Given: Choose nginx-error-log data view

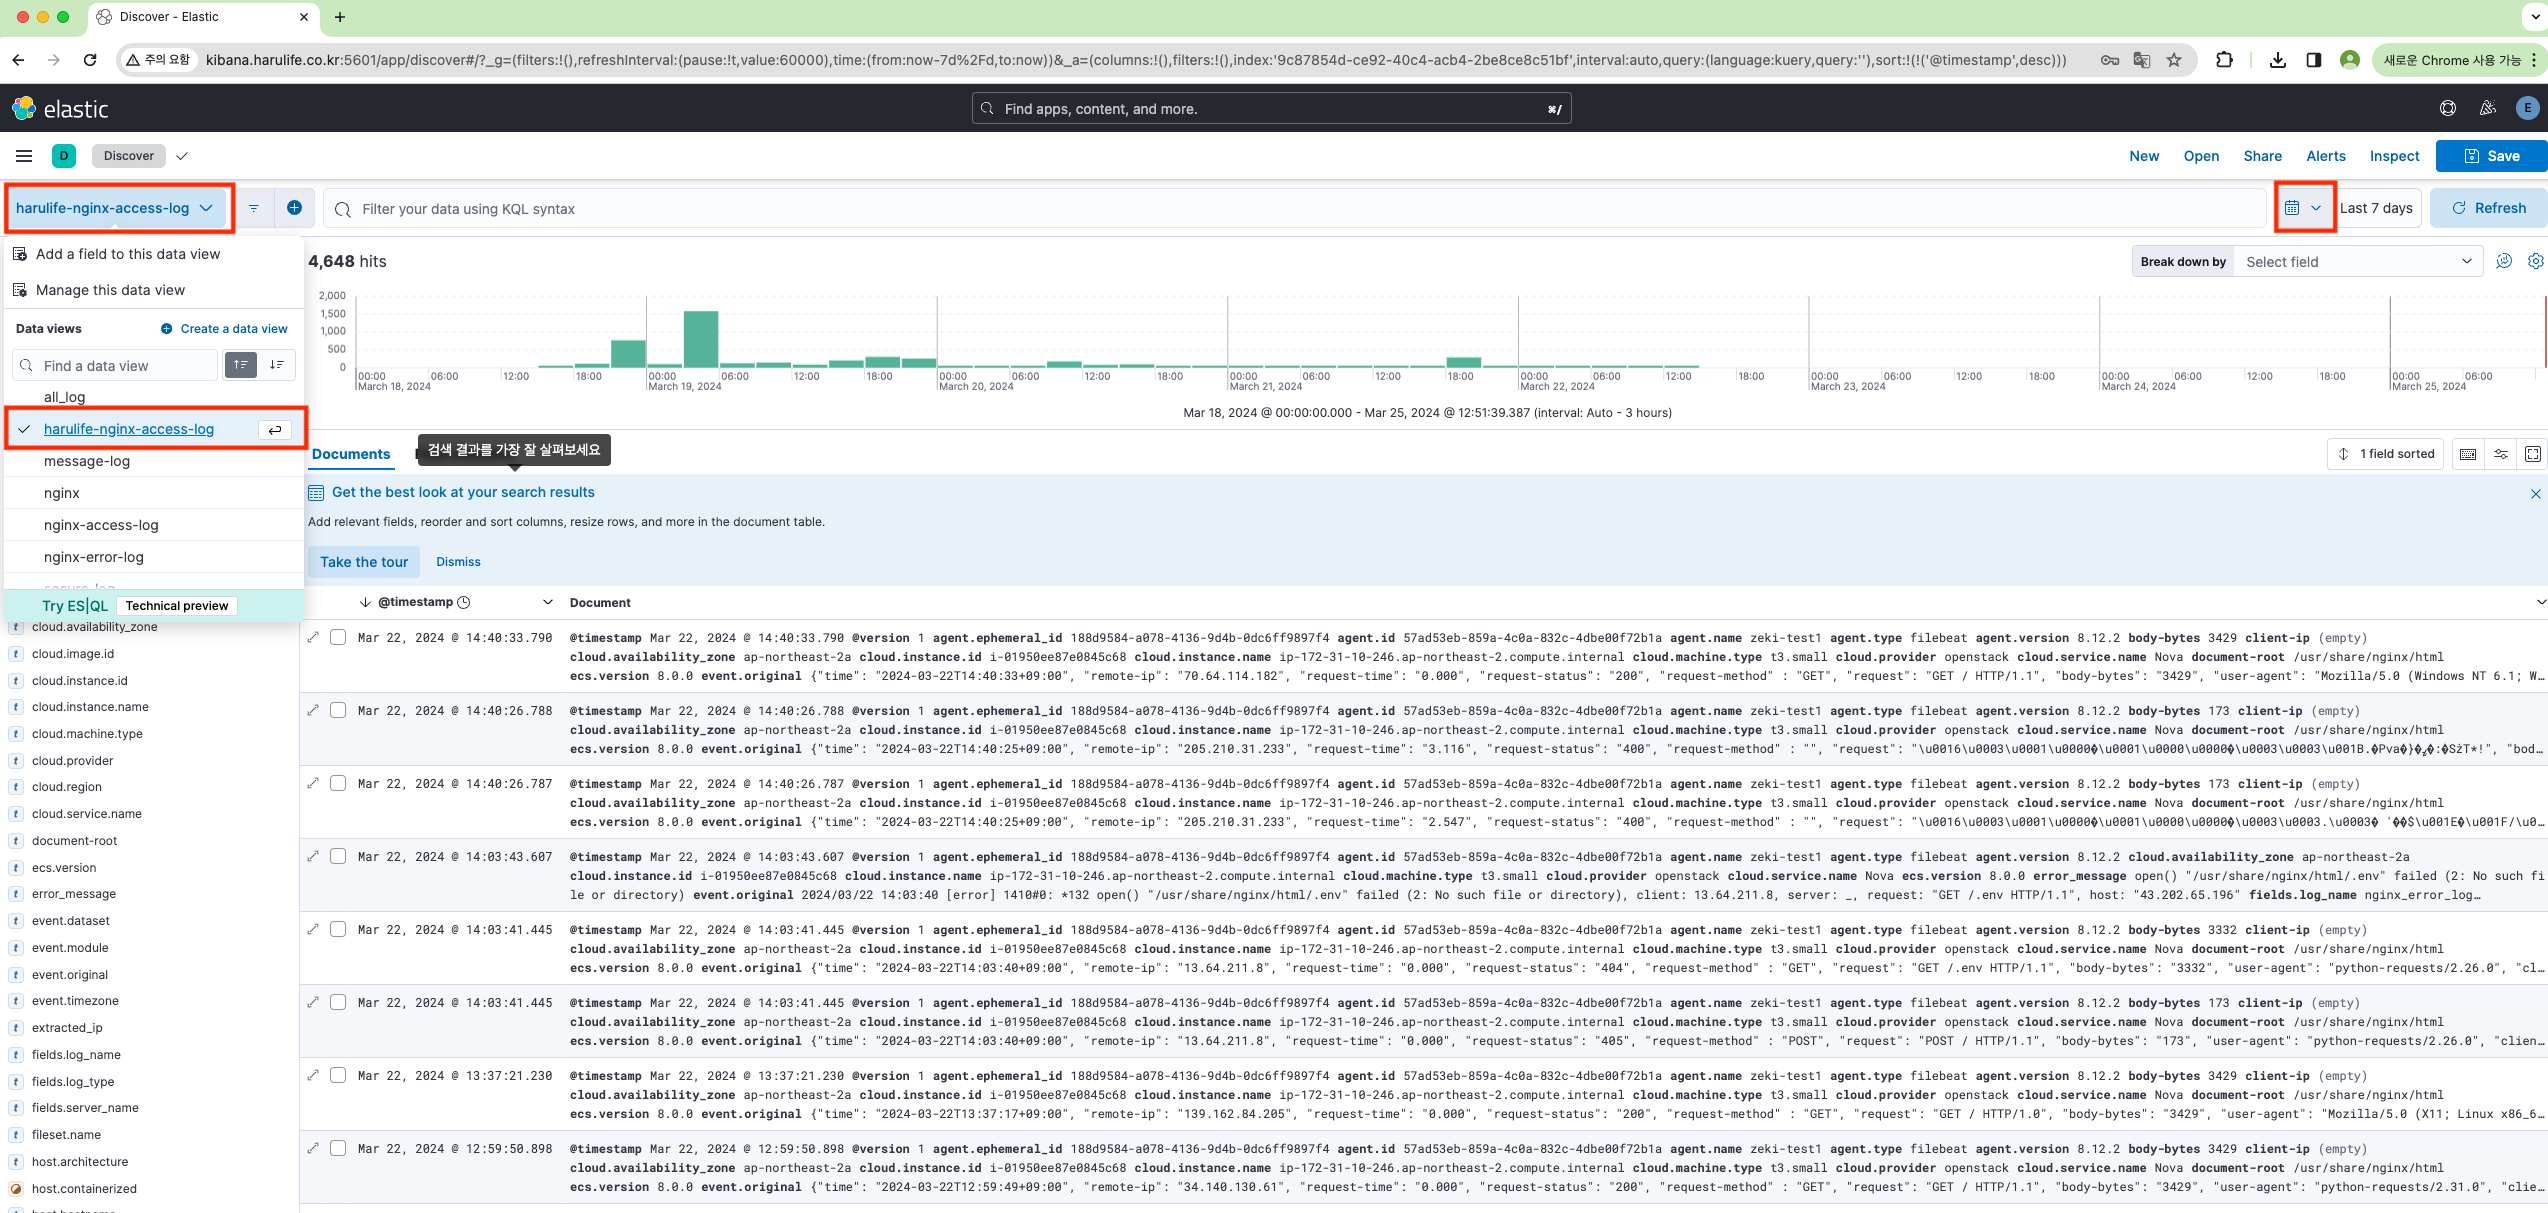Looking at the screenshot, I should pyautogui.click(x=94, y=557).
